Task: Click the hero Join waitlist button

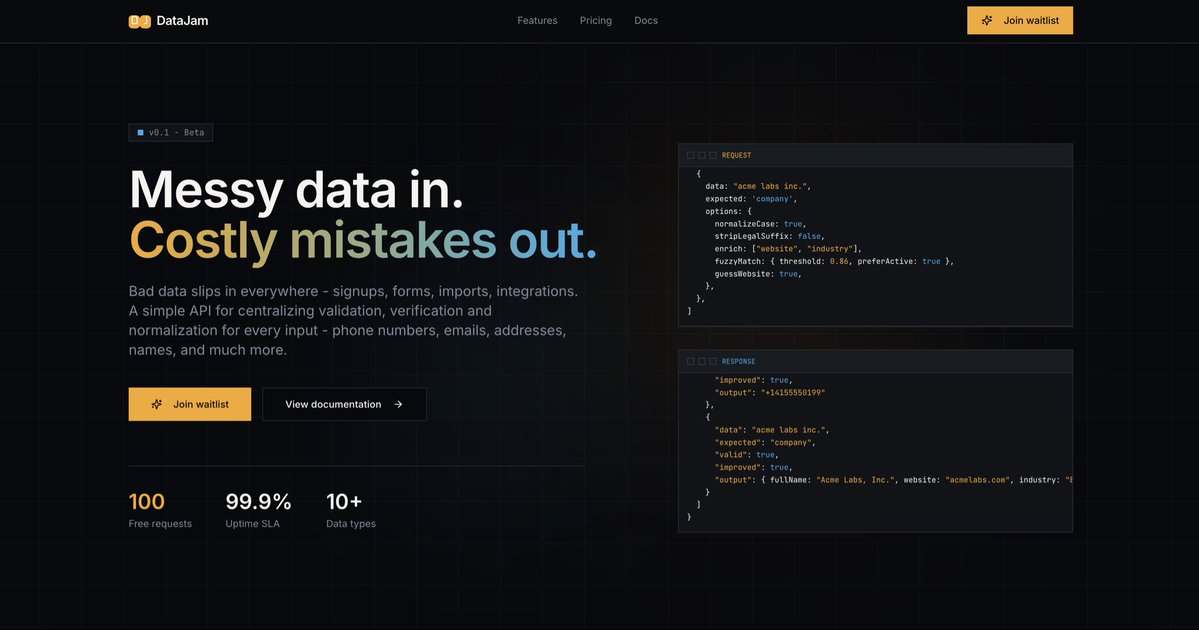Action: [x=190, y=404]
